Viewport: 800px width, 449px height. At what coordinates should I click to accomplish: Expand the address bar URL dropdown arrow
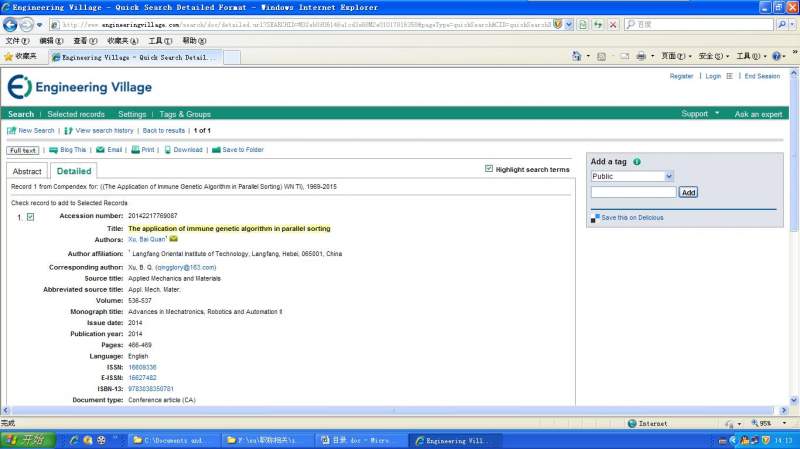pyautogui.click(x=569, y=24)
